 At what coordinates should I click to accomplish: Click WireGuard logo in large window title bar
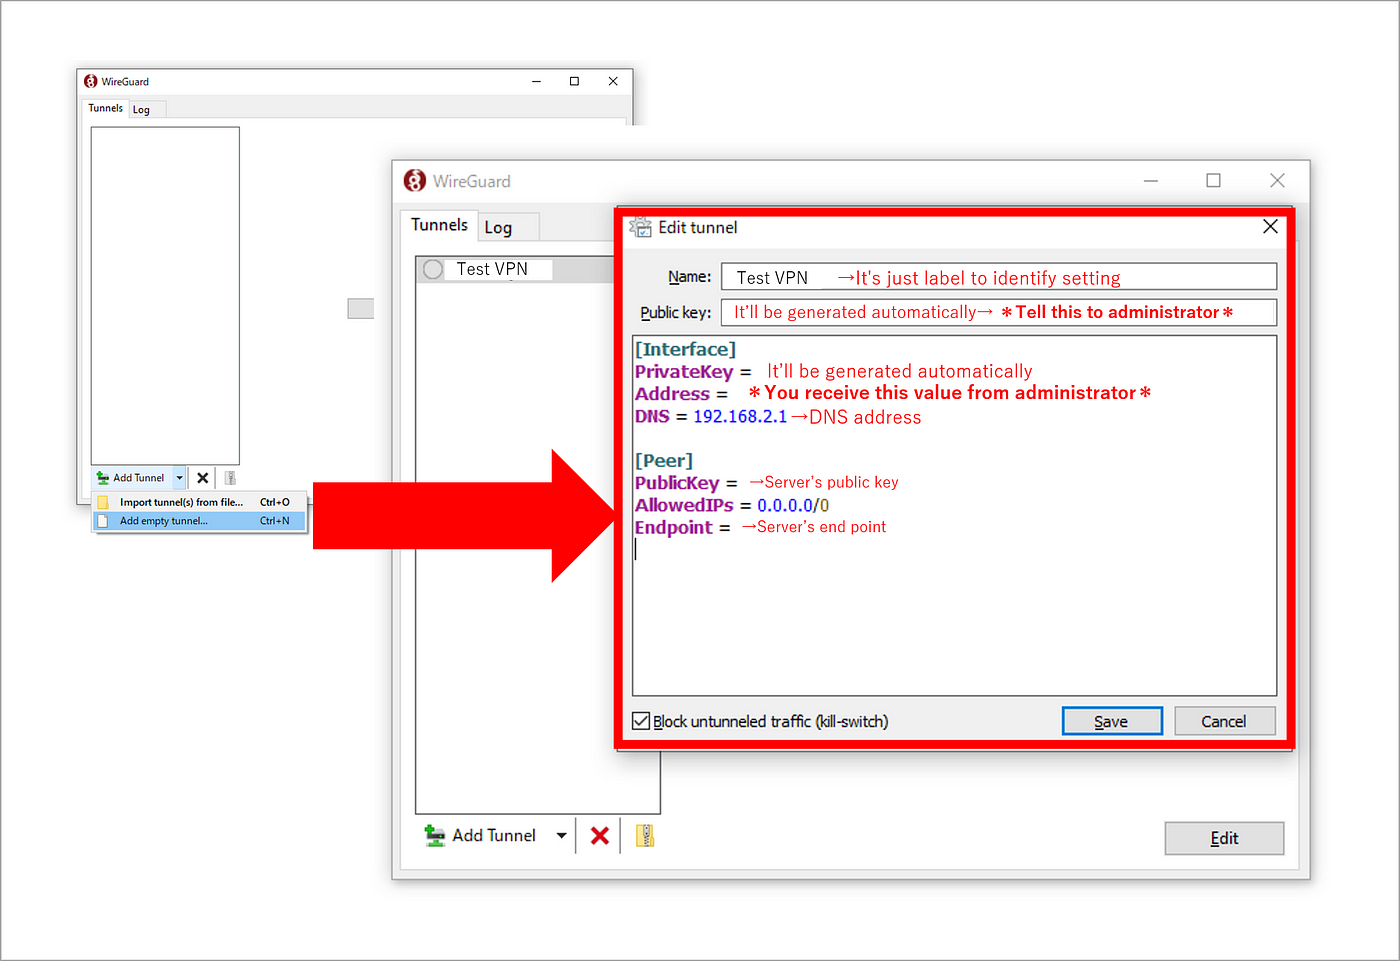415,181
